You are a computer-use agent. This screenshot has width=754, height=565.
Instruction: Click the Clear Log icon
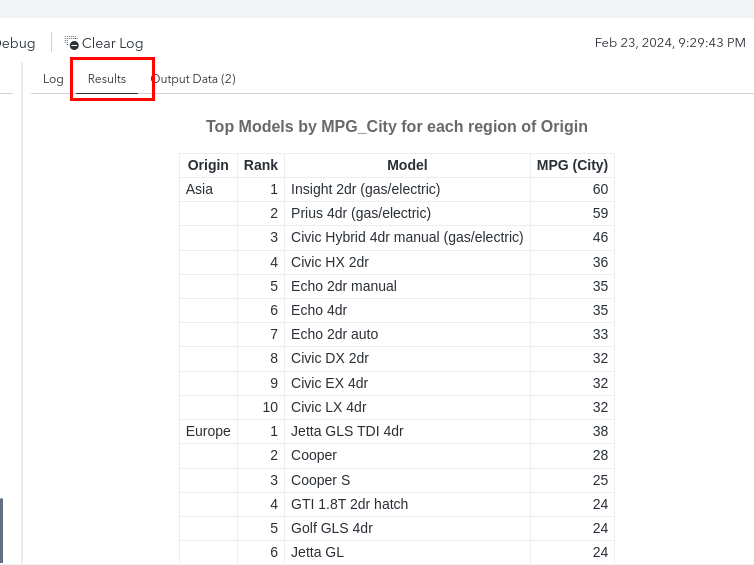tap(72, 43)
